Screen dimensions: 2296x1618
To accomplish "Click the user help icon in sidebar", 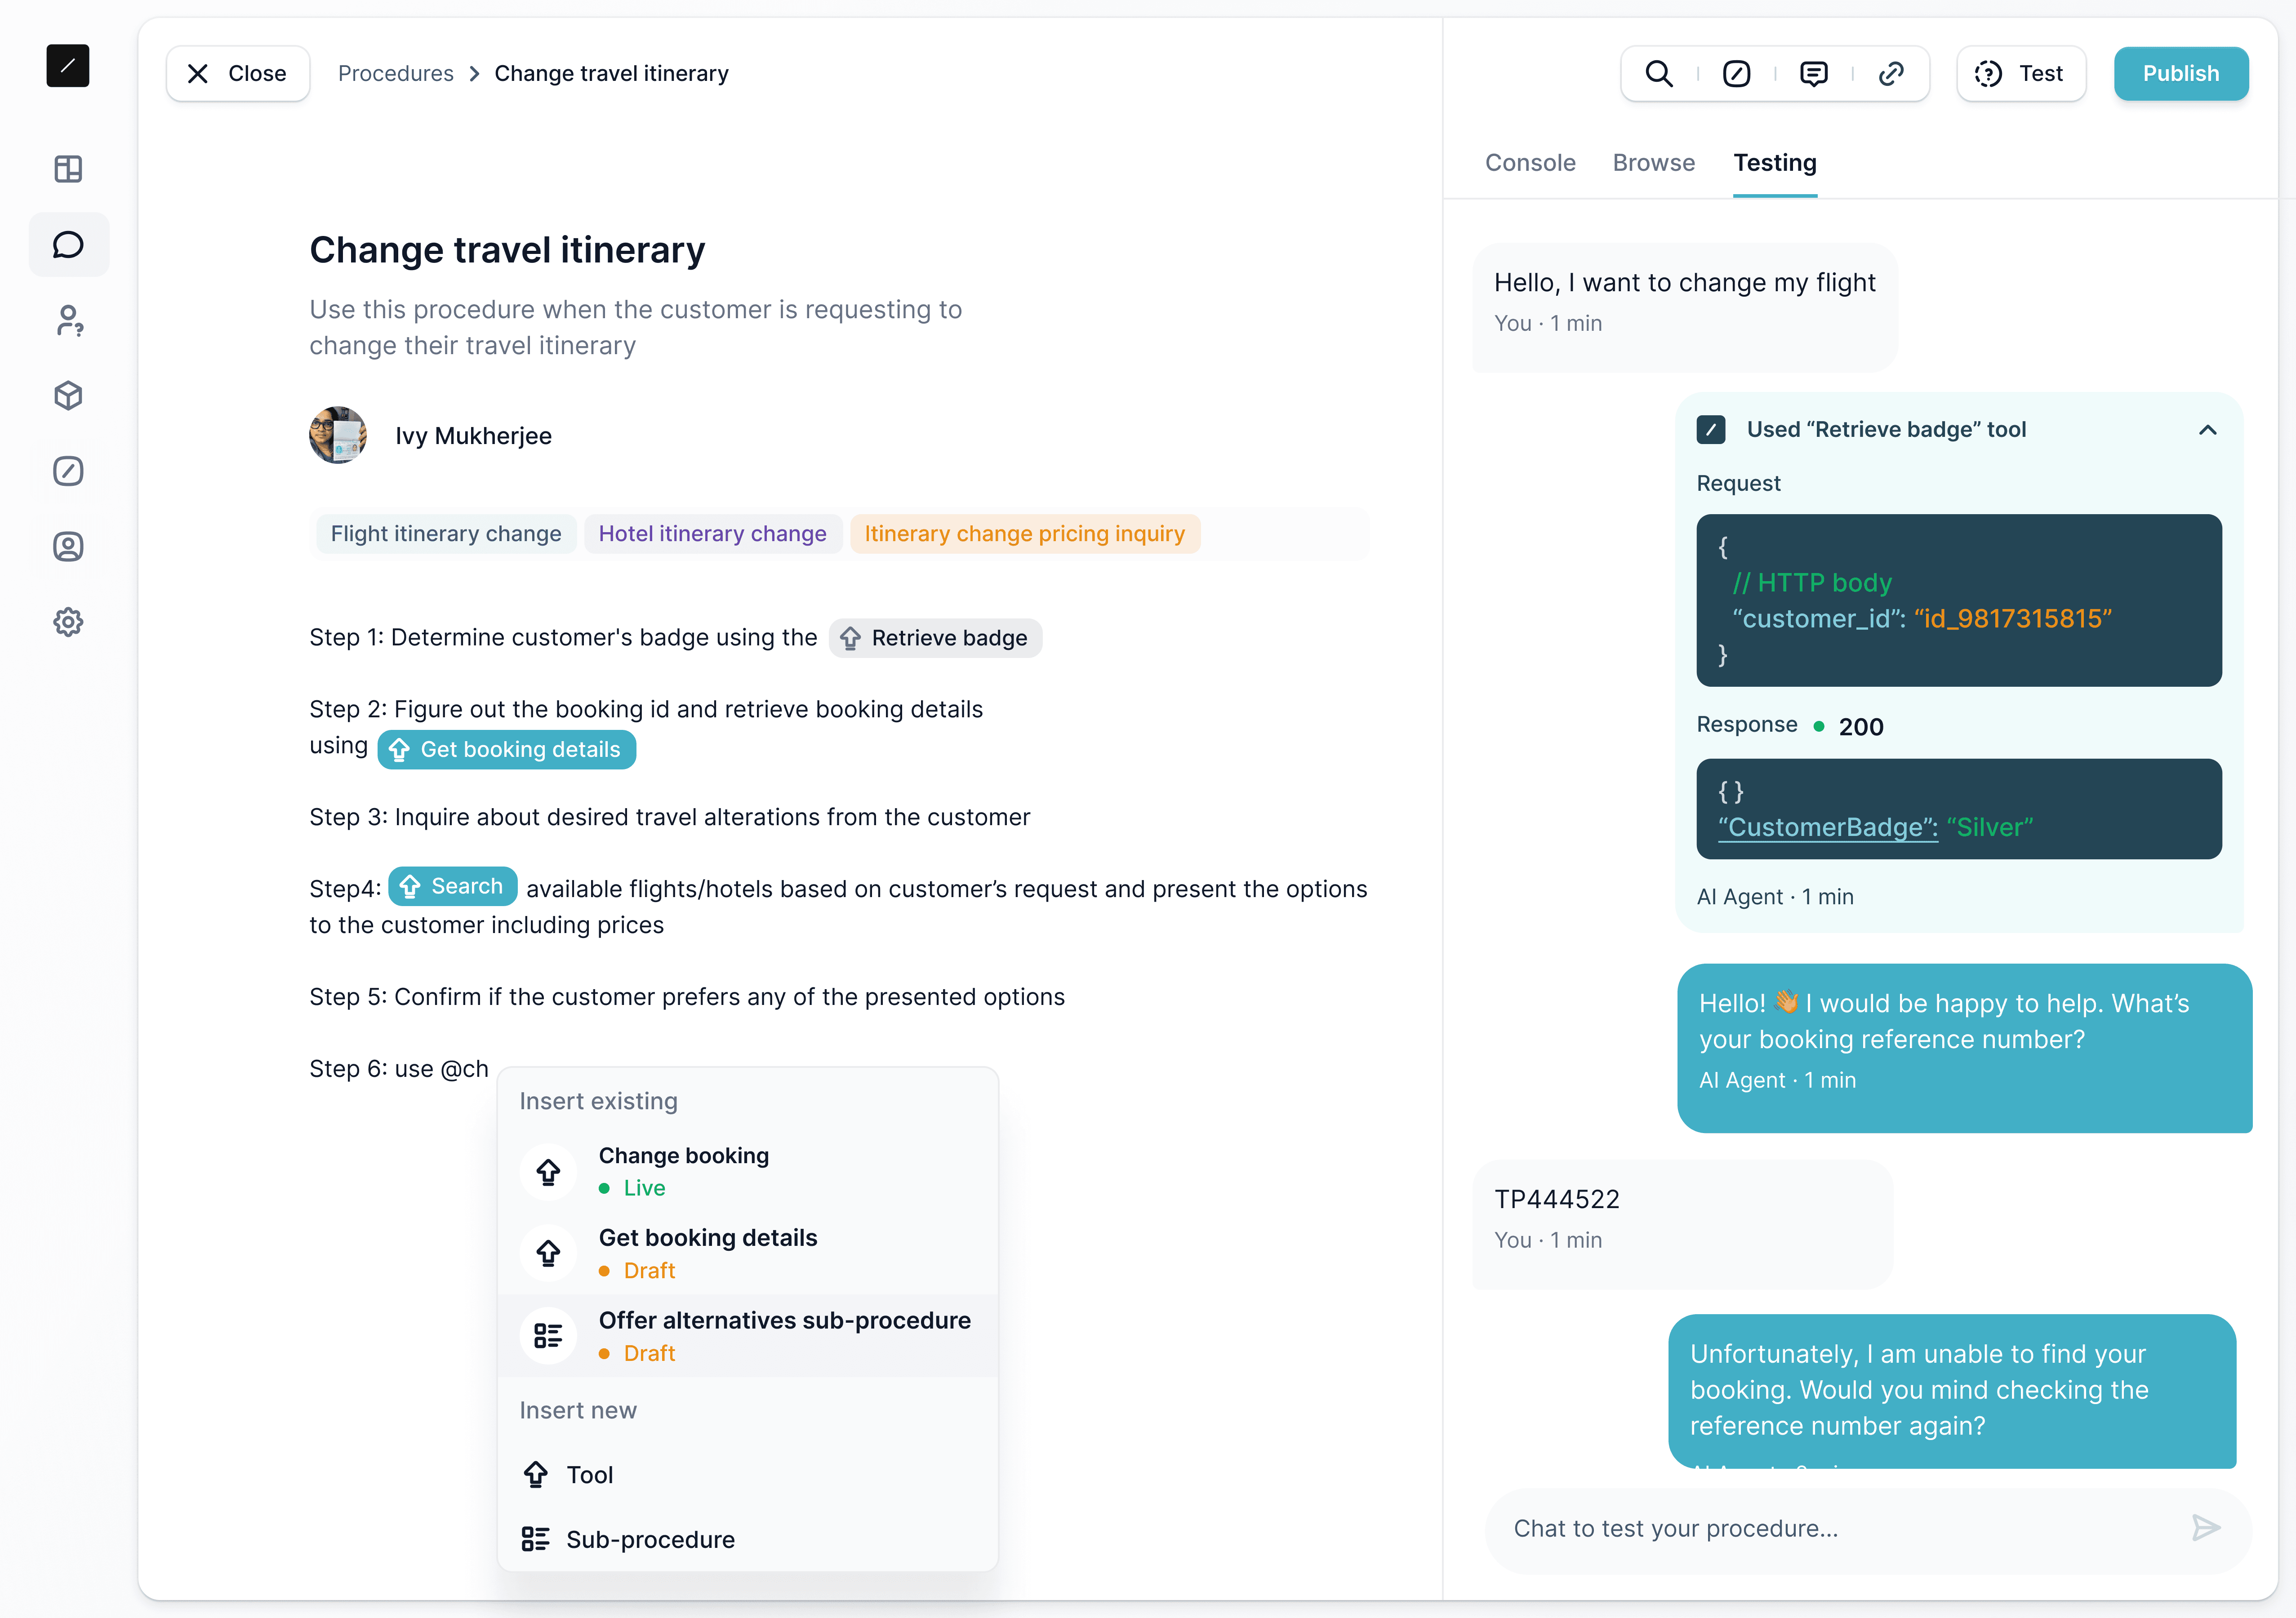I will pos(68,321).
